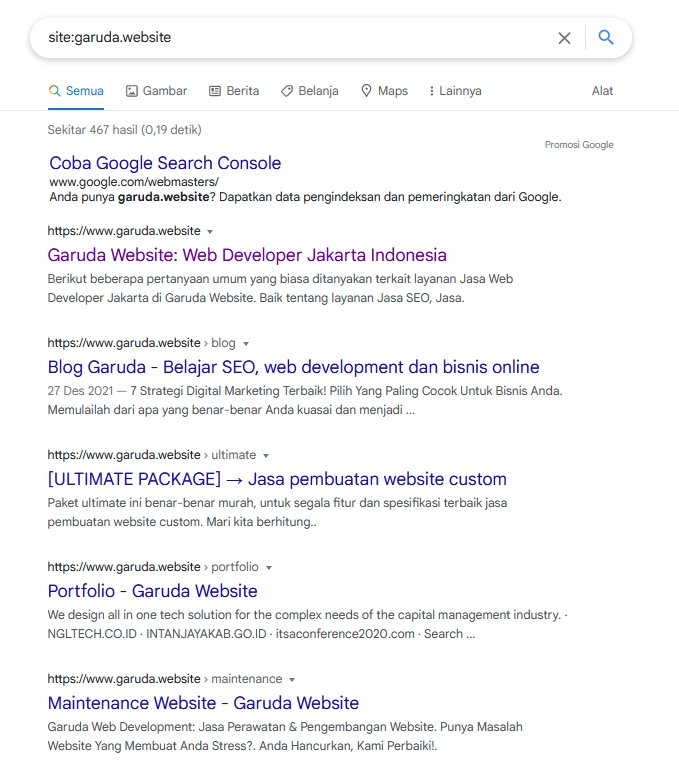Click the www.google.com/webmasters/ URL text
679x769 pixels.
click(134, 182)
